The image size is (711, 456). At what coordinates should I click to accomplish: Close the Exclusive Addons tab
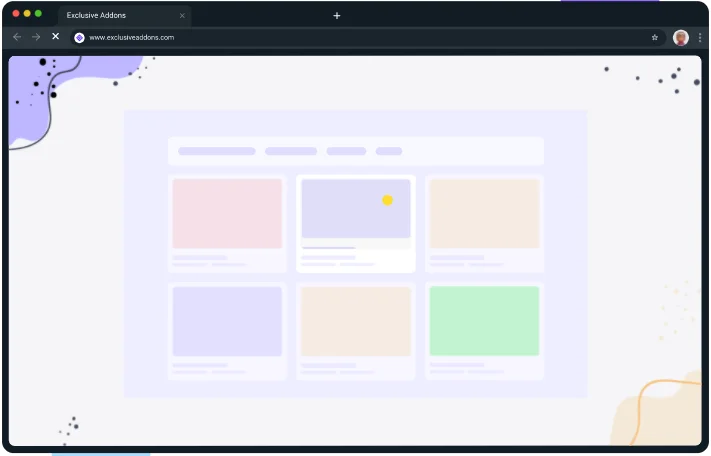coord(182,15)
